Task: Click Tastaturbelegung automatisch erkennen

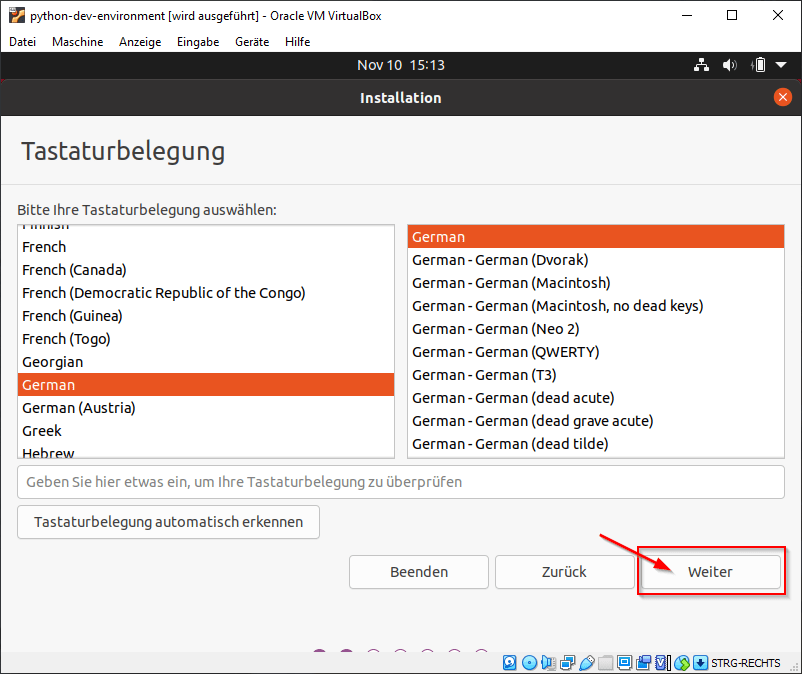Action: (167, 521)
